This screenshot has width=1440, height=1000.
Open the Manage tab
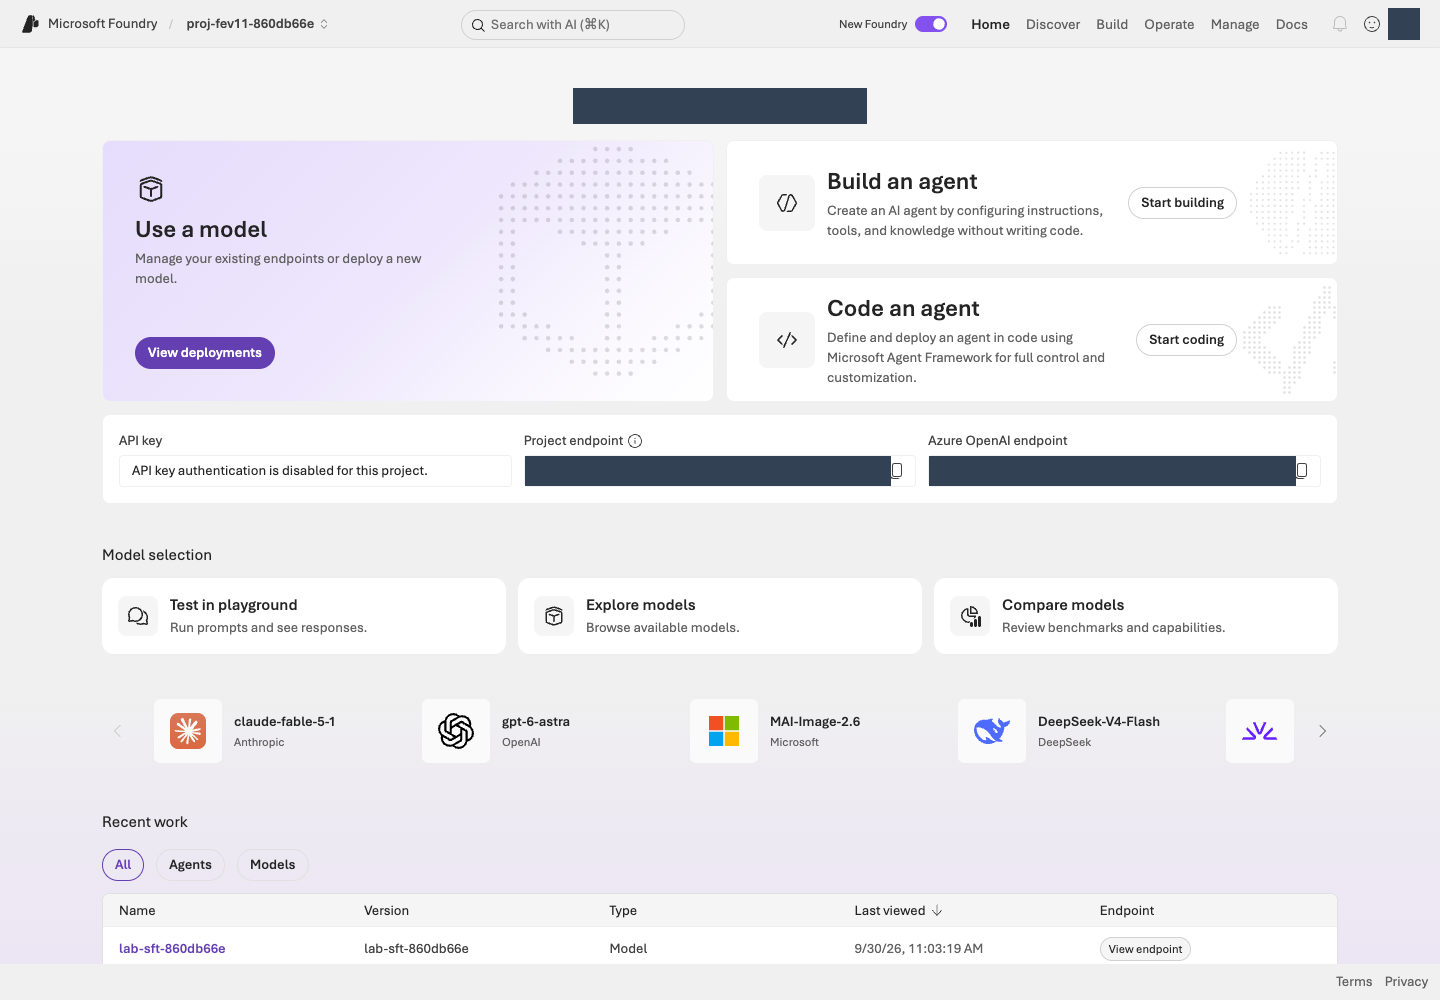click(1235, 24)
